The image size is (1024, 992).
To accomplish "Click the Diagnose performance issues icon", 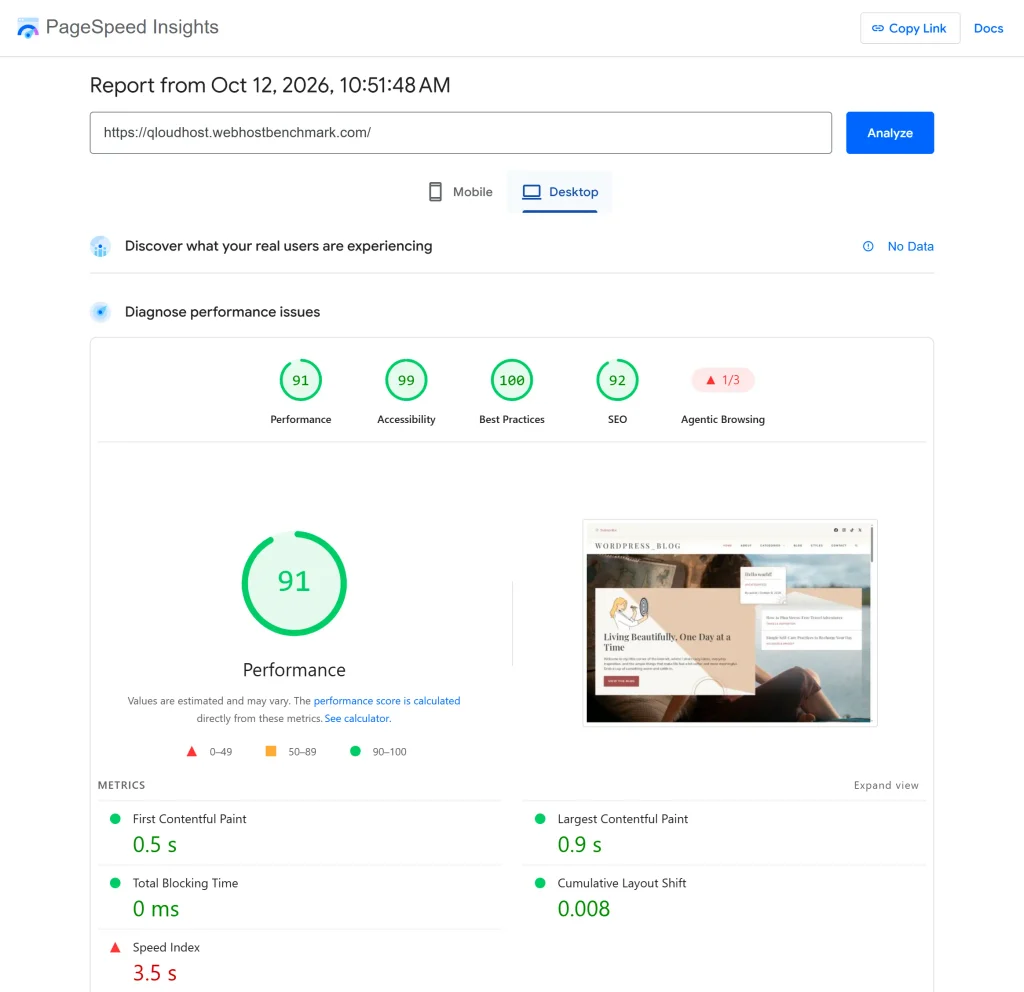I will [x=100, y=312].
